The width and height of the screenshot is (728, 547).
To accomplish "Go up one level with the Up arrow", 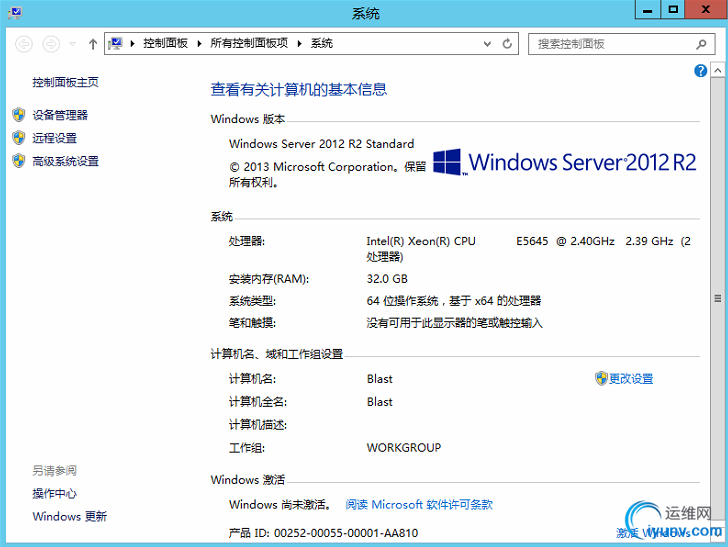I will point(93,44).
